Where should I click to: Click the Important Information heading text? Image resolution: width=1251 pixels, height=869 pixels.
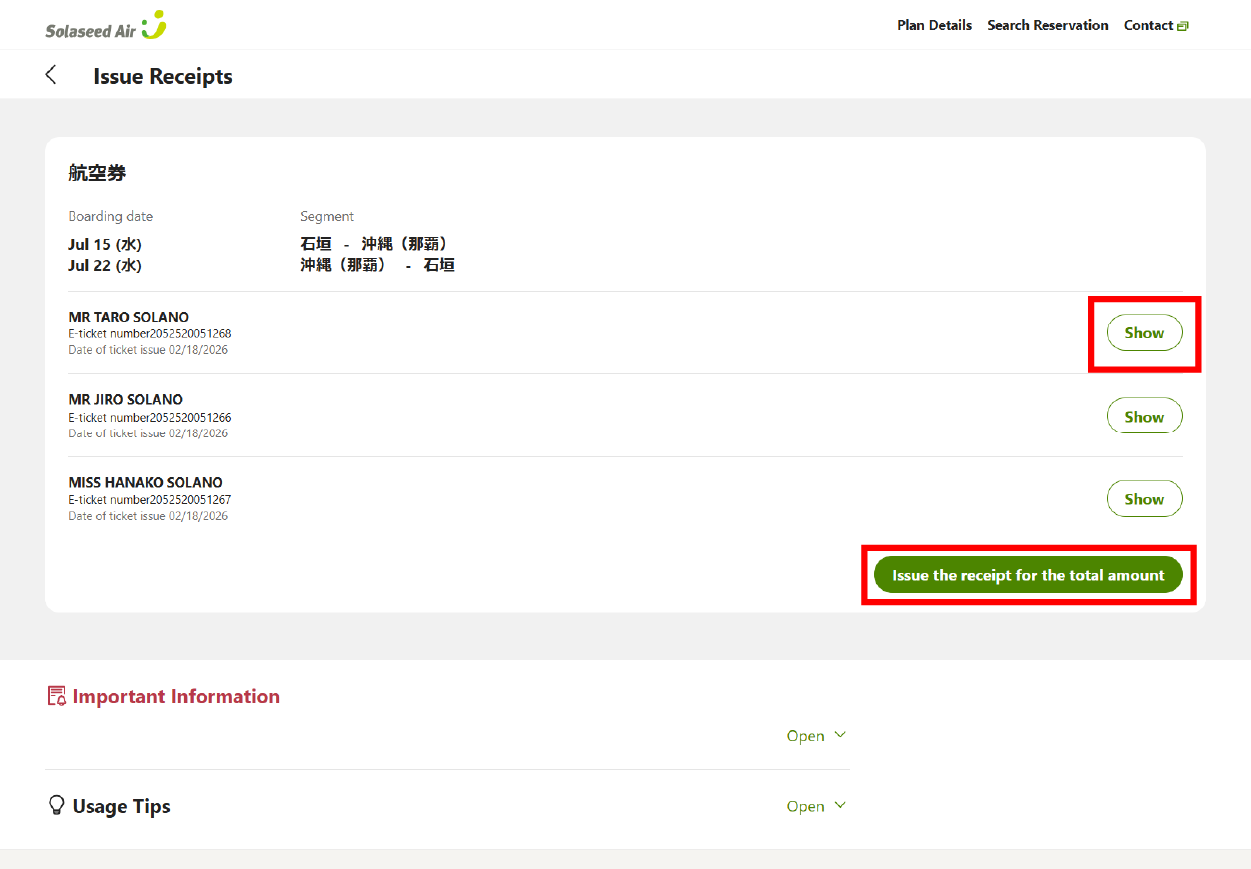(176, 697)
